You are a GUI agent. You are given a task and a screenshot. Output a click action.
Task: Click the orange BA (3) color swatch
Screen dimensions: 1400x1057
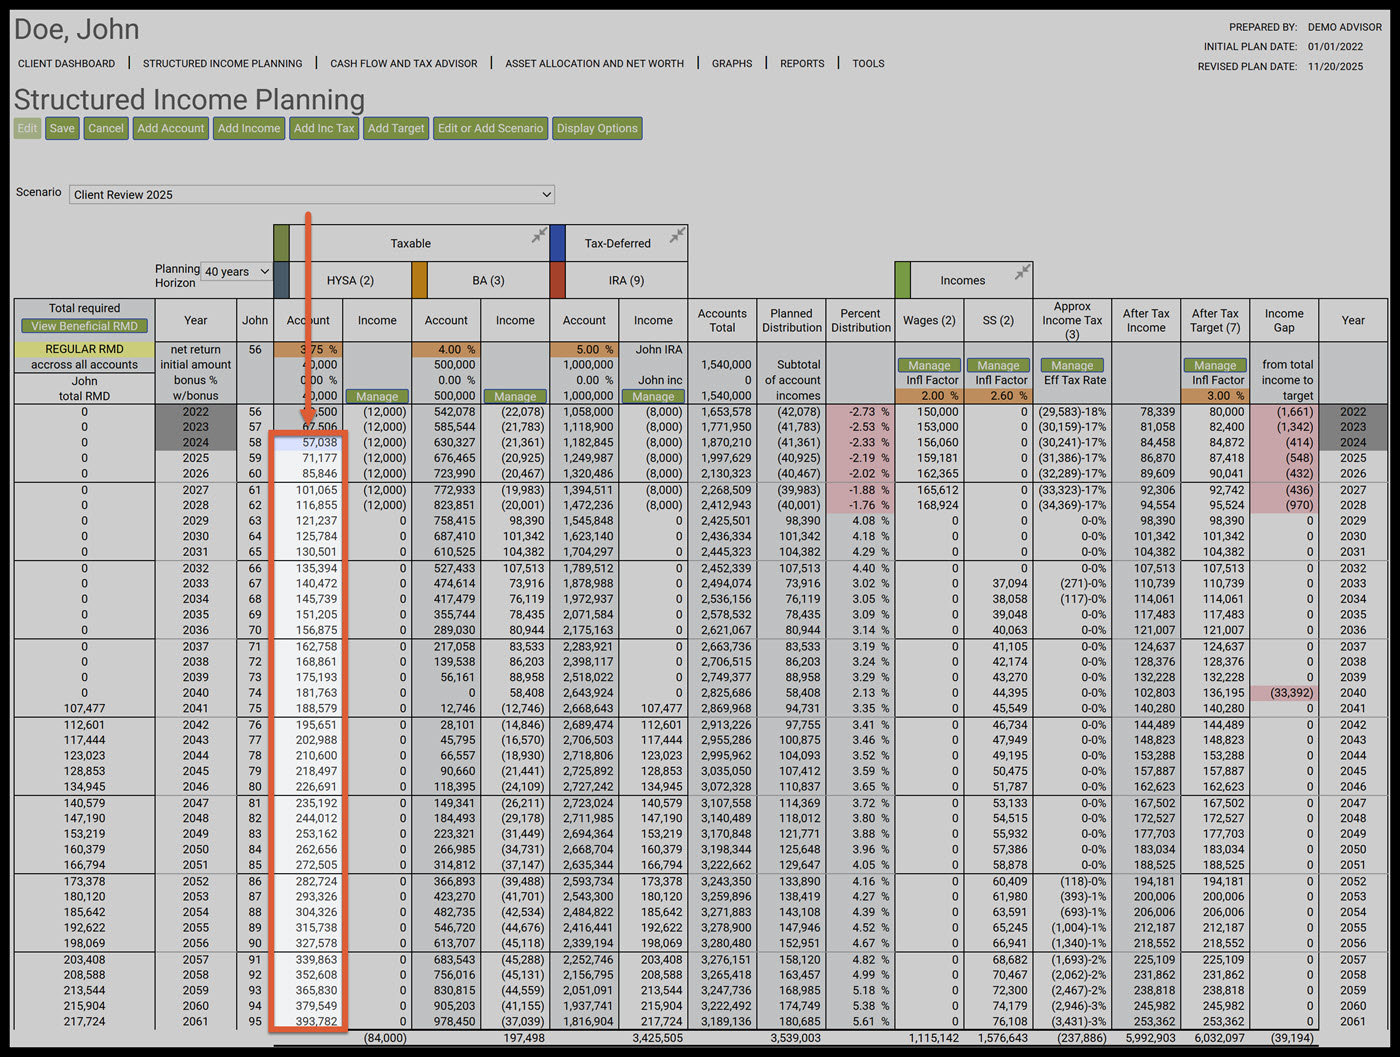420,280
